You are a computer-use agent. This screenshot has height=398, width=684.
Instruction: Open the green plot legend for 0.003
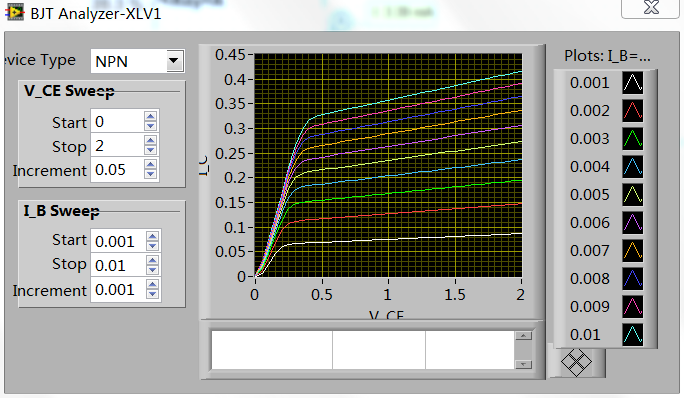633,139
